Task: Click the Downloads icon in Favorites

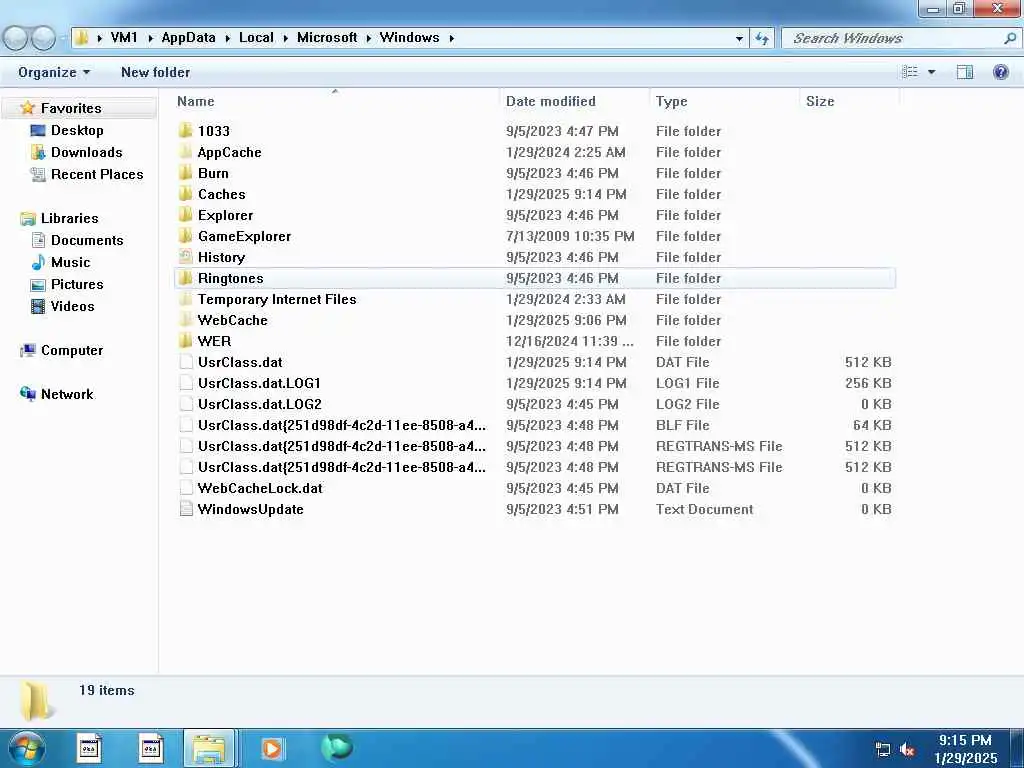Action: tap(38, 152)
